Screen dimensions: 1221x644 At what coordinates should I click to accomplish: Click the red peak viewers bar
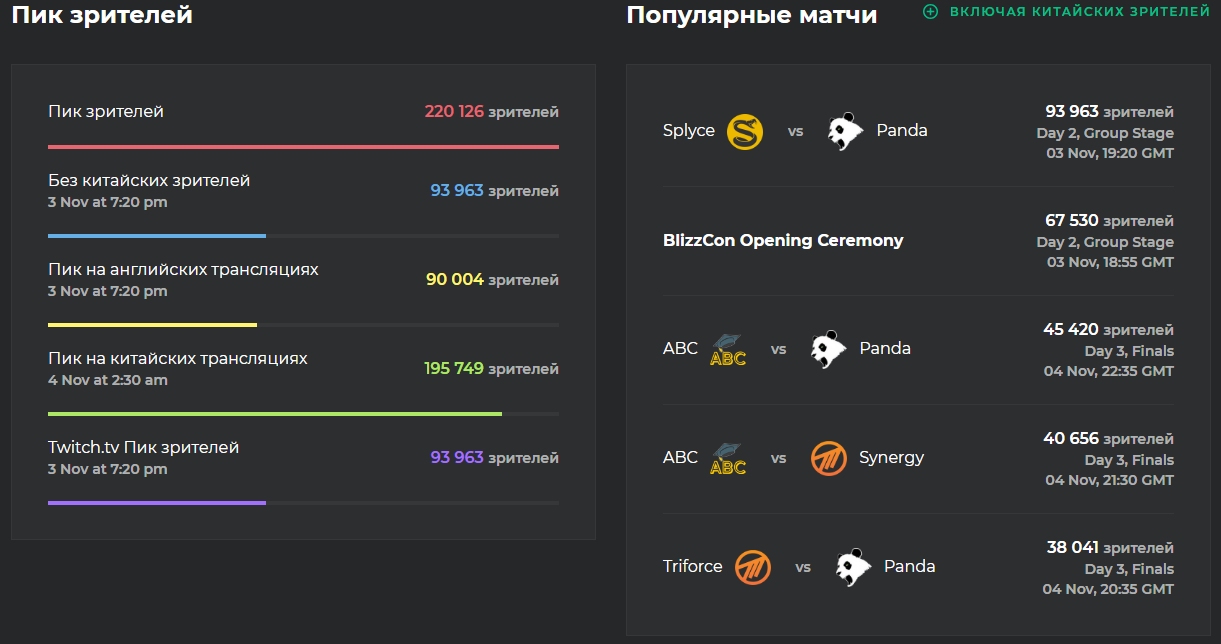pyautogui.click(x=303, y=147)
